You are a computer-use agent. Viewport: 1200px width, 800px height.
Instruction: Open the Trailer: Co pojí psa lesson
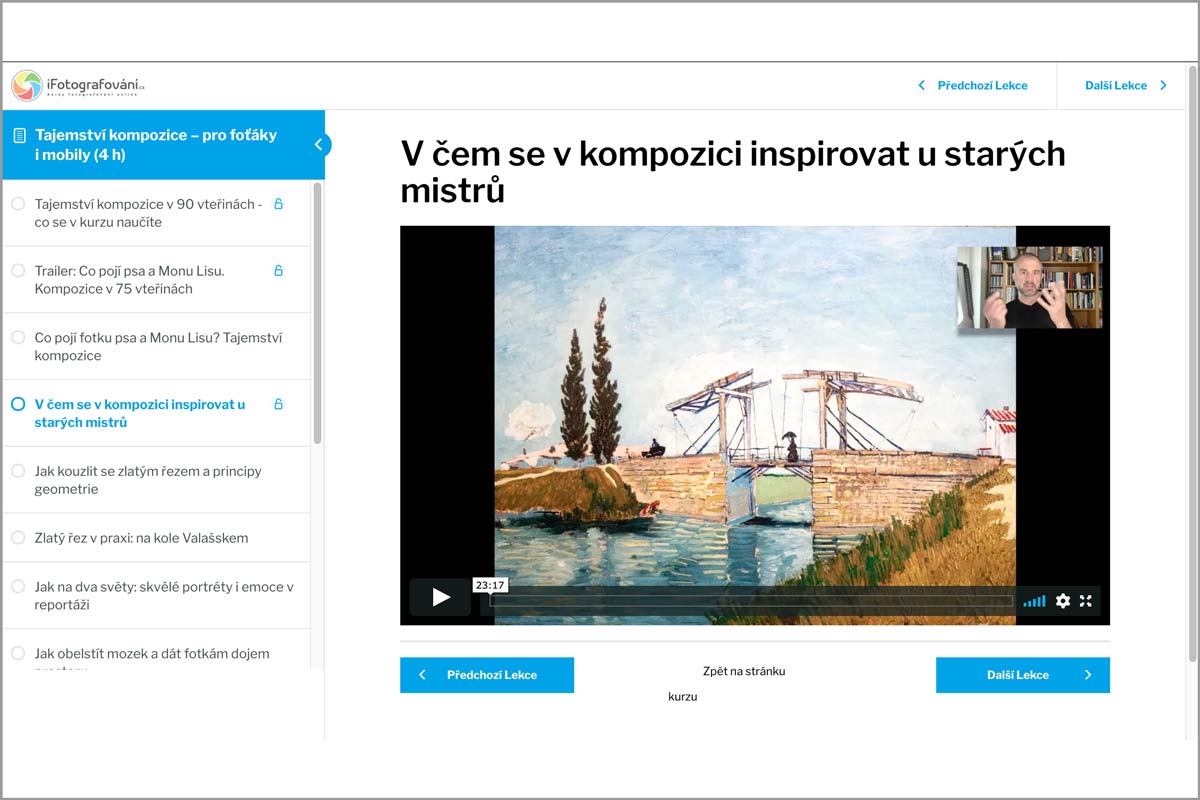129,280
